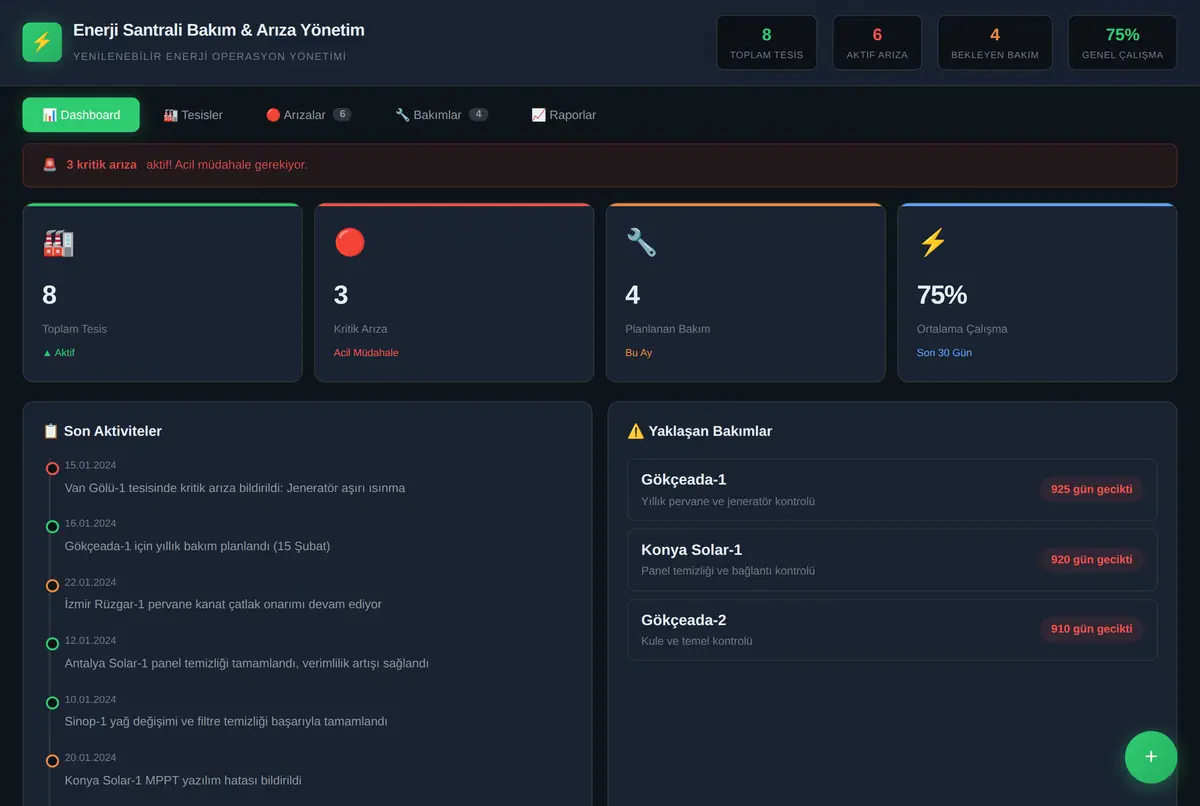Click the lightning icon on Ortalama Çalışma card
This screenshot has width=1200, height=806.
(932, 242)
